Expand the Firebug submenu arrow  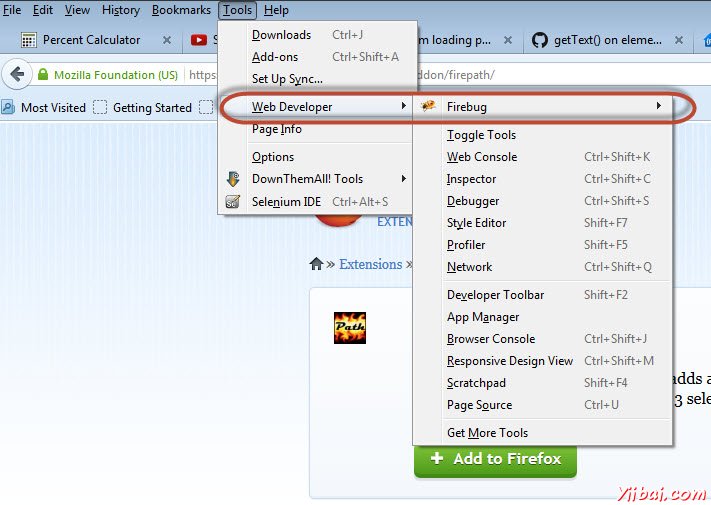tap(658, 106)
